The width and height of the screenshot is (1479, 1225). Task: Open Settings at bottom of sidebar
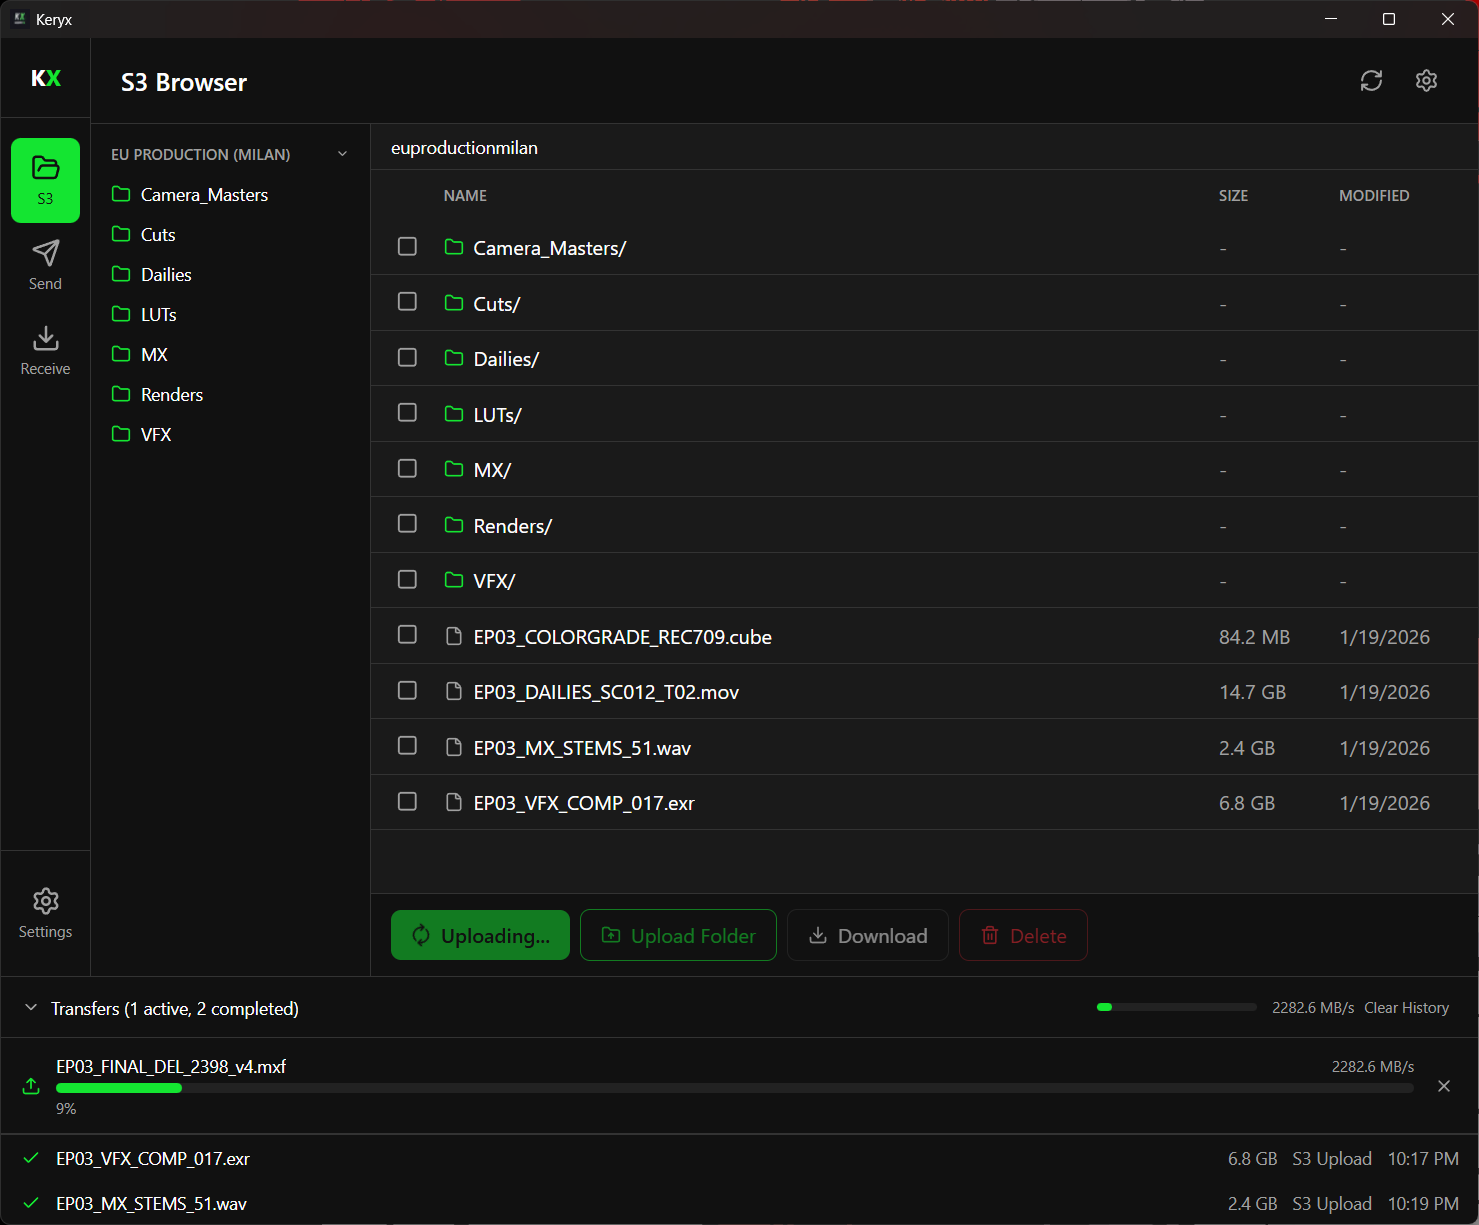[x=45, y=913]
